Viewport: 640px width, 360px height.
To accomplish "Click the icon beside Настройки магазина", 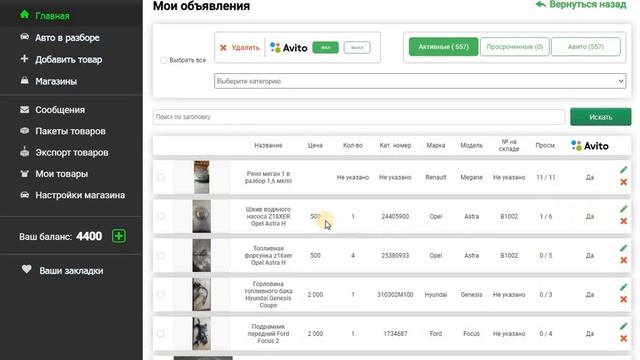I will coord(24,195).
